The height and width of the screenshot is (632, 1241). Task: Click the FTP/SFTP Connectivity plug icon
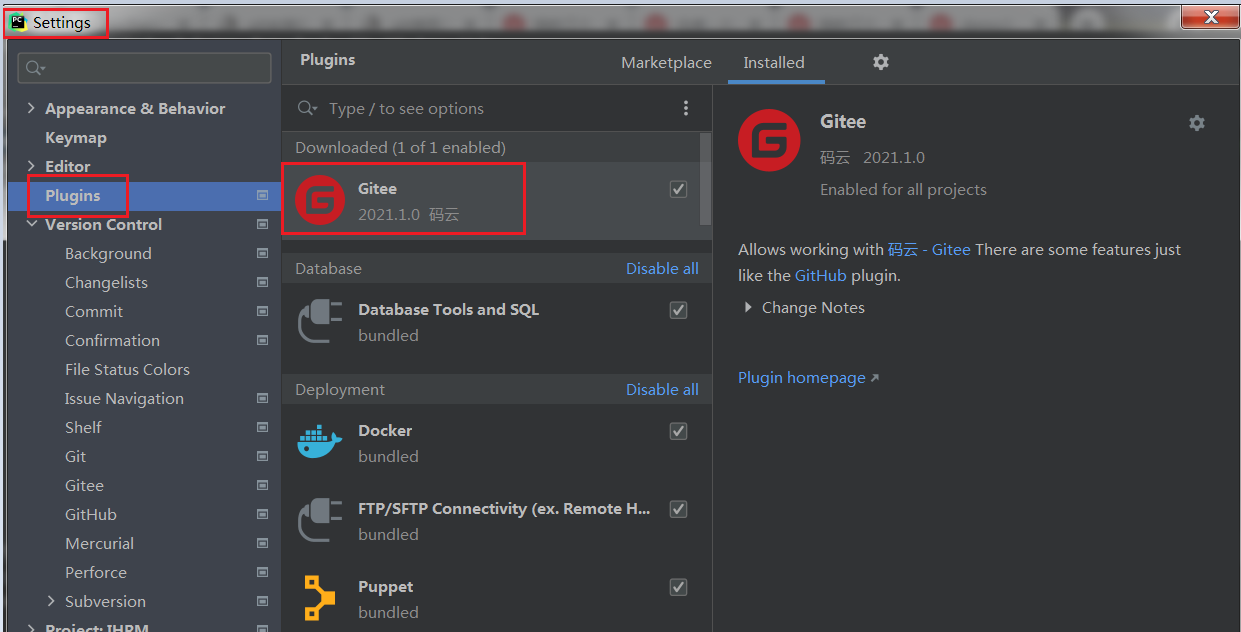point(320,521)
